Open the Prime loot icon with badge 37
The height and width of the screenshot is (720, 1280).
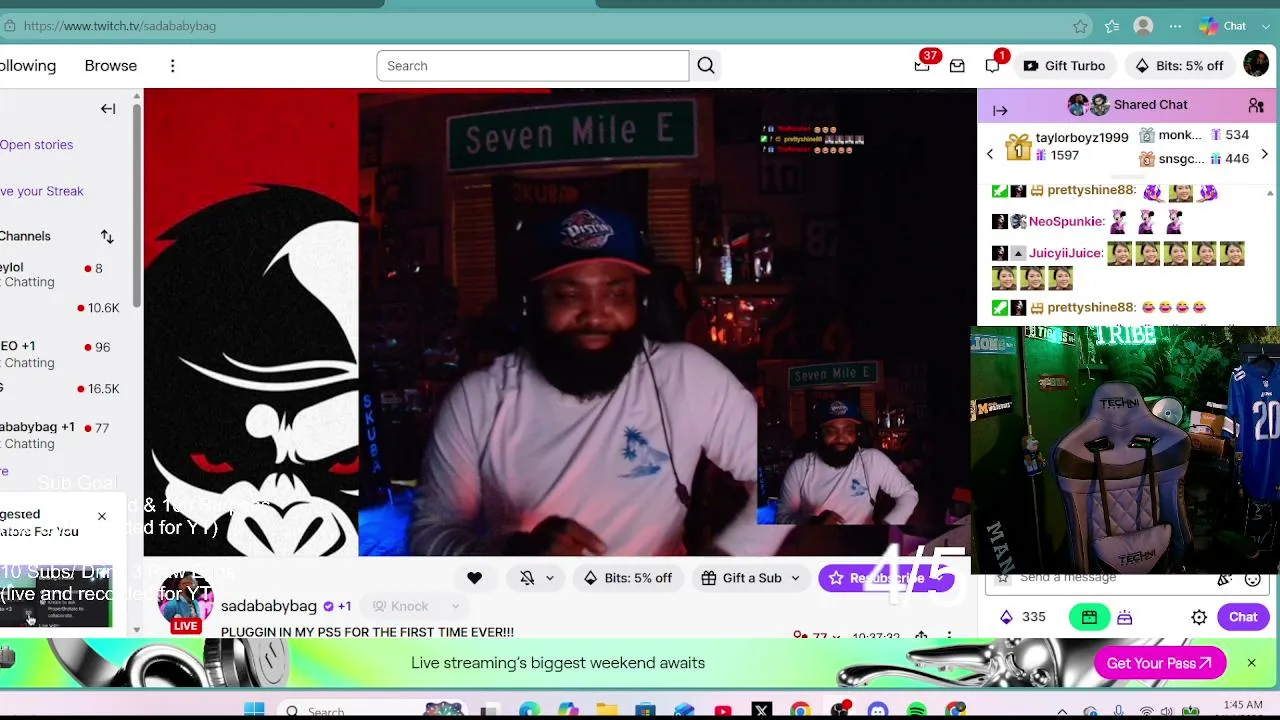point(922,66)
